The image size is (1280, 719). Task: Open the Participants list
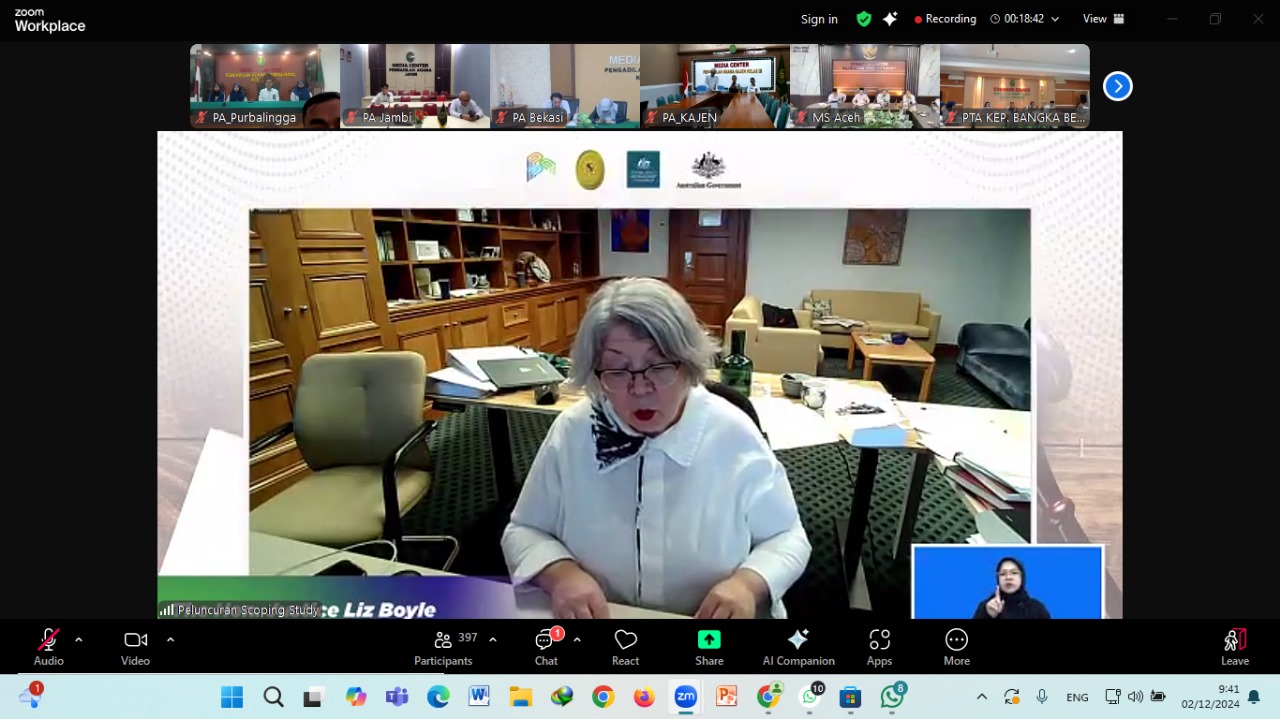coord(443,647)
